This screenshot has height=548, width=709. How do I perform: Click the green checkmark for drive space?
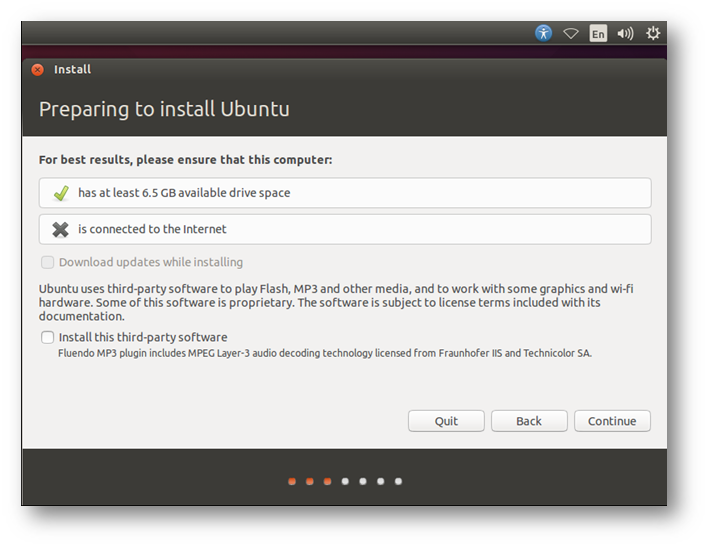[x=61, y=193]
